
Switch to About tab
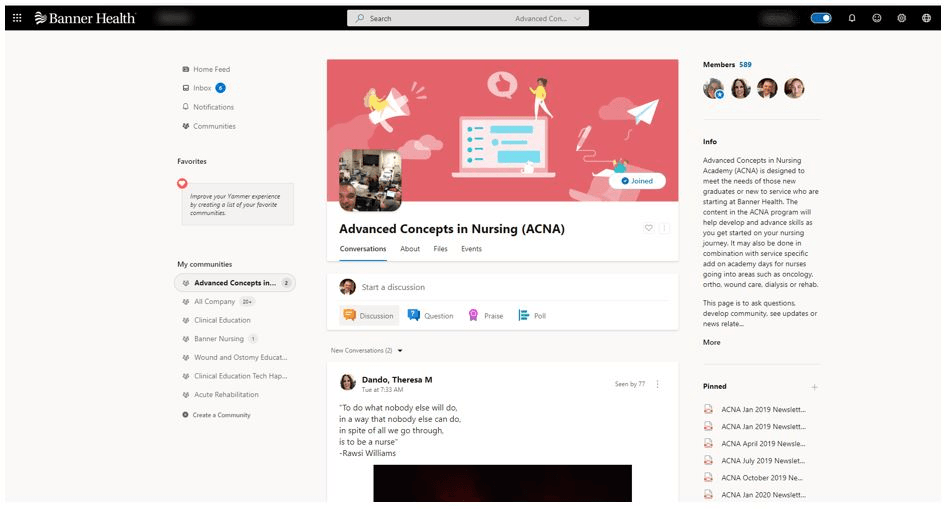pos(410,249)
